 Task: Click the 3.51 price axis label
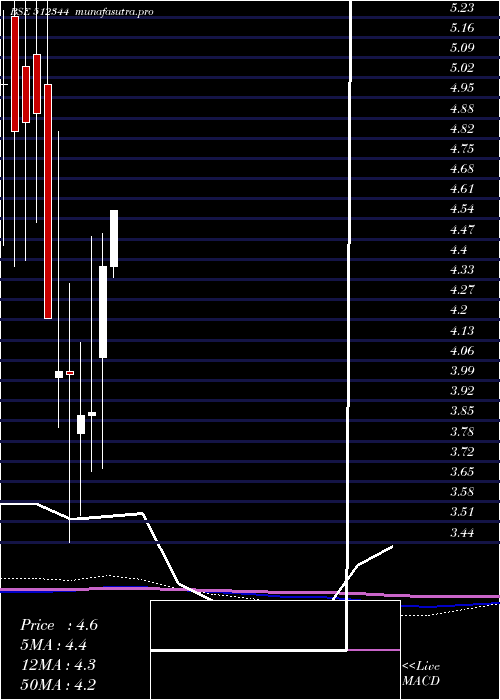pos(462,512)
